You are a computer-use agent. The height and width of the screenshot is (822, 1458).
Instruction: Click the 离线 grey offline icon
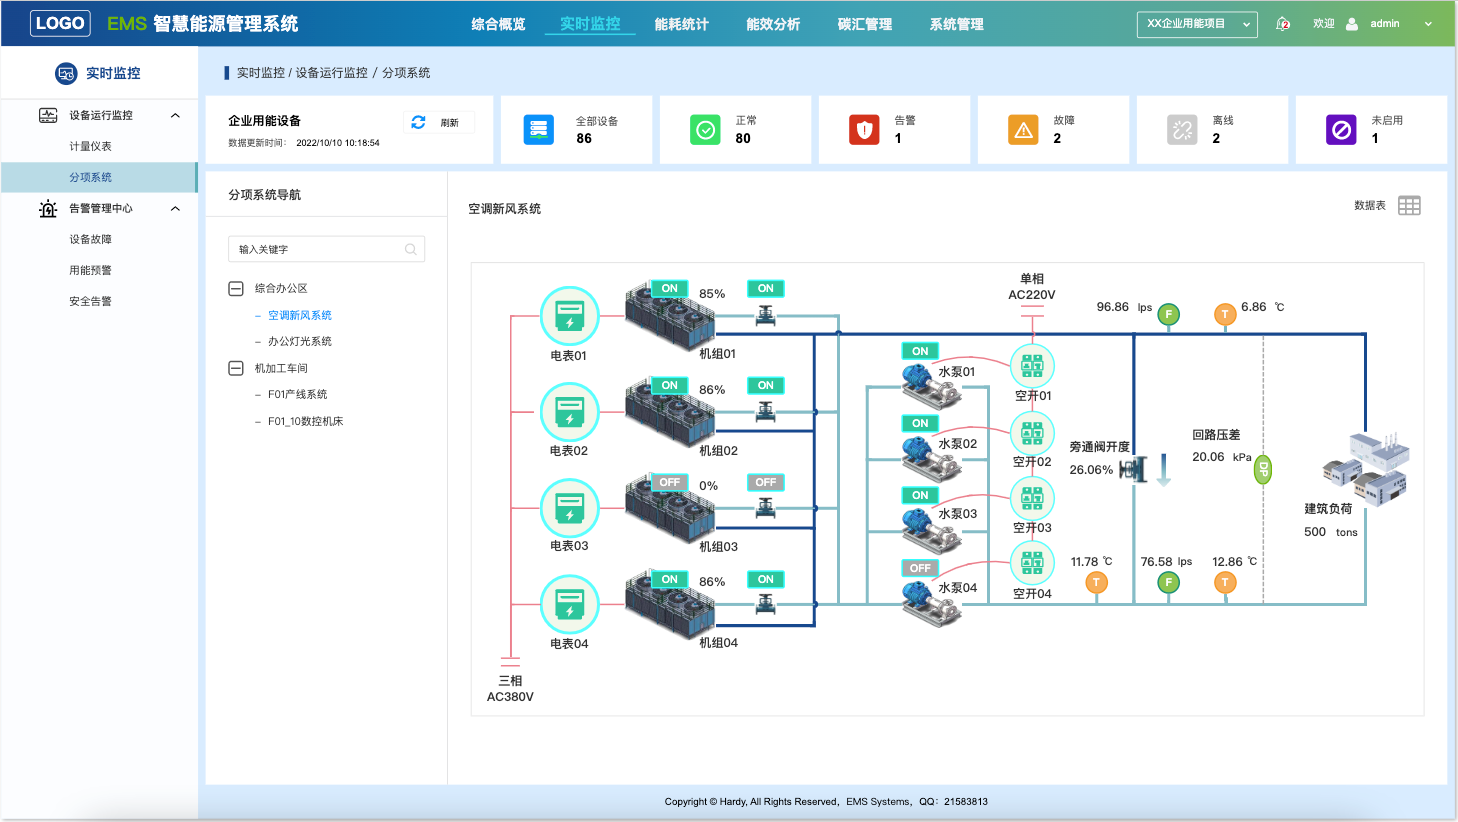[1182, 130]
